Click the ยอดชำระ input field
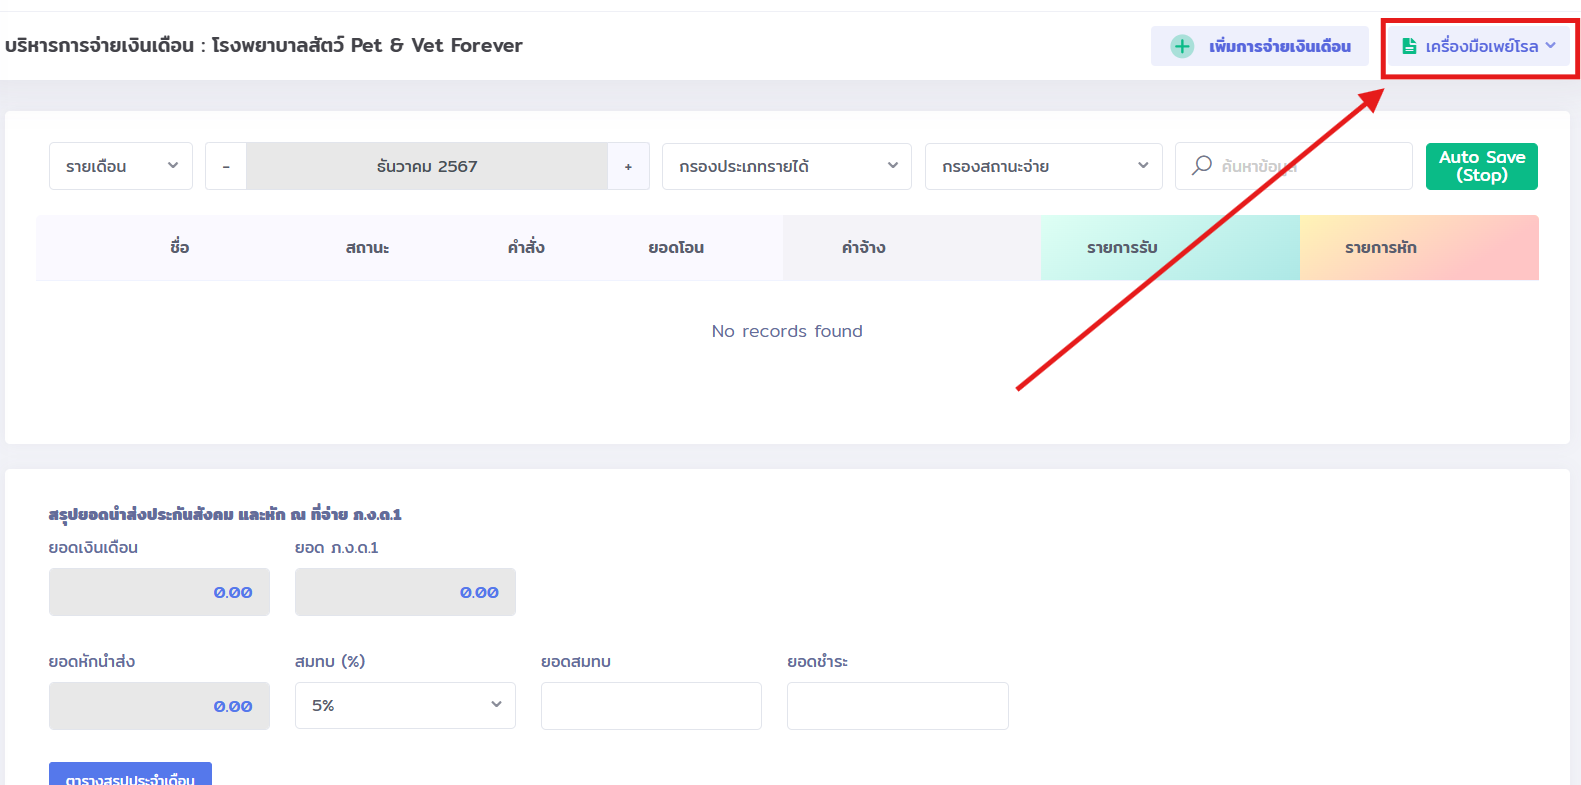The width and height of the screenshot is (1581, 785). tap(897, 705)
